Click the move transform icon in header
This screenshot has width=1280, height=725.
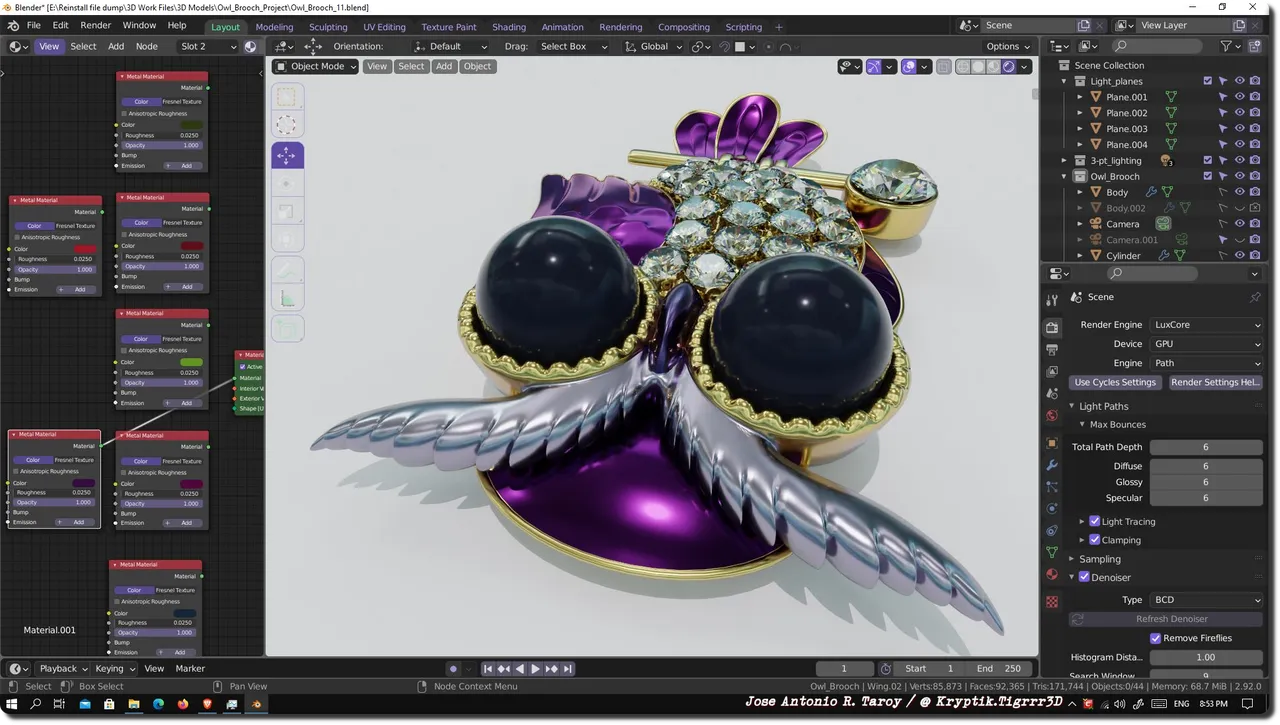[x=313, y=46]
